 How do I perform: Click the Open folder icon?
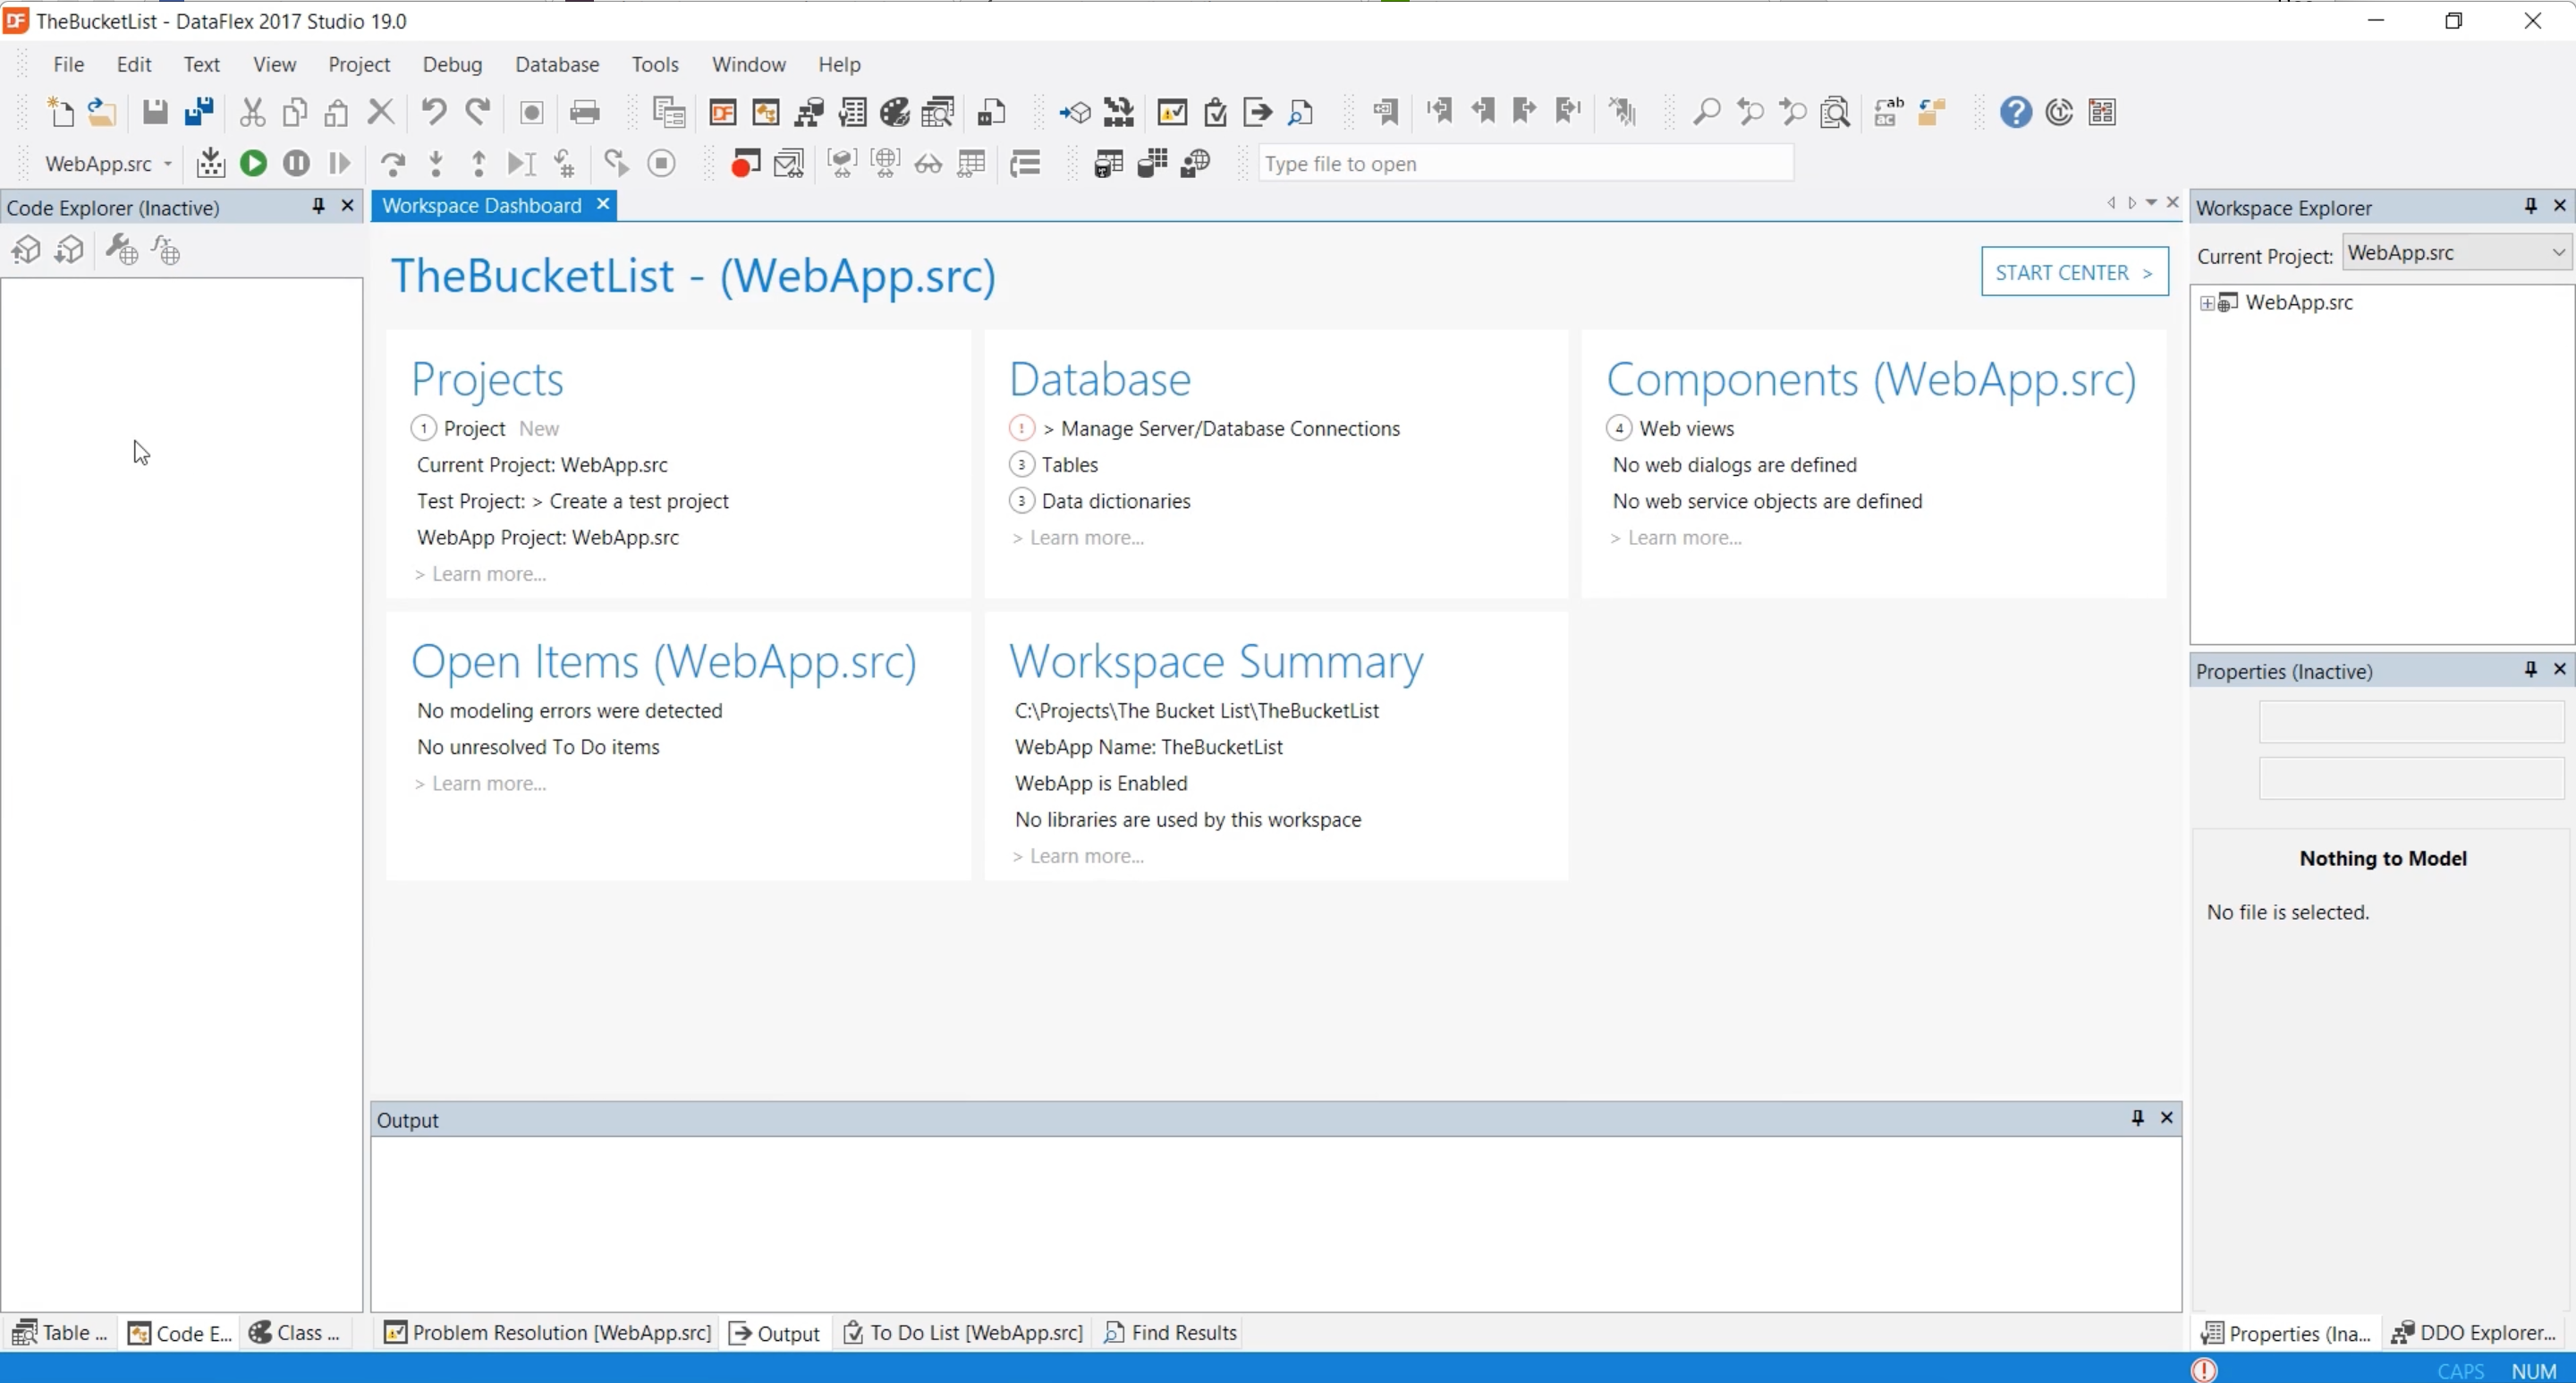click(102, 112)
